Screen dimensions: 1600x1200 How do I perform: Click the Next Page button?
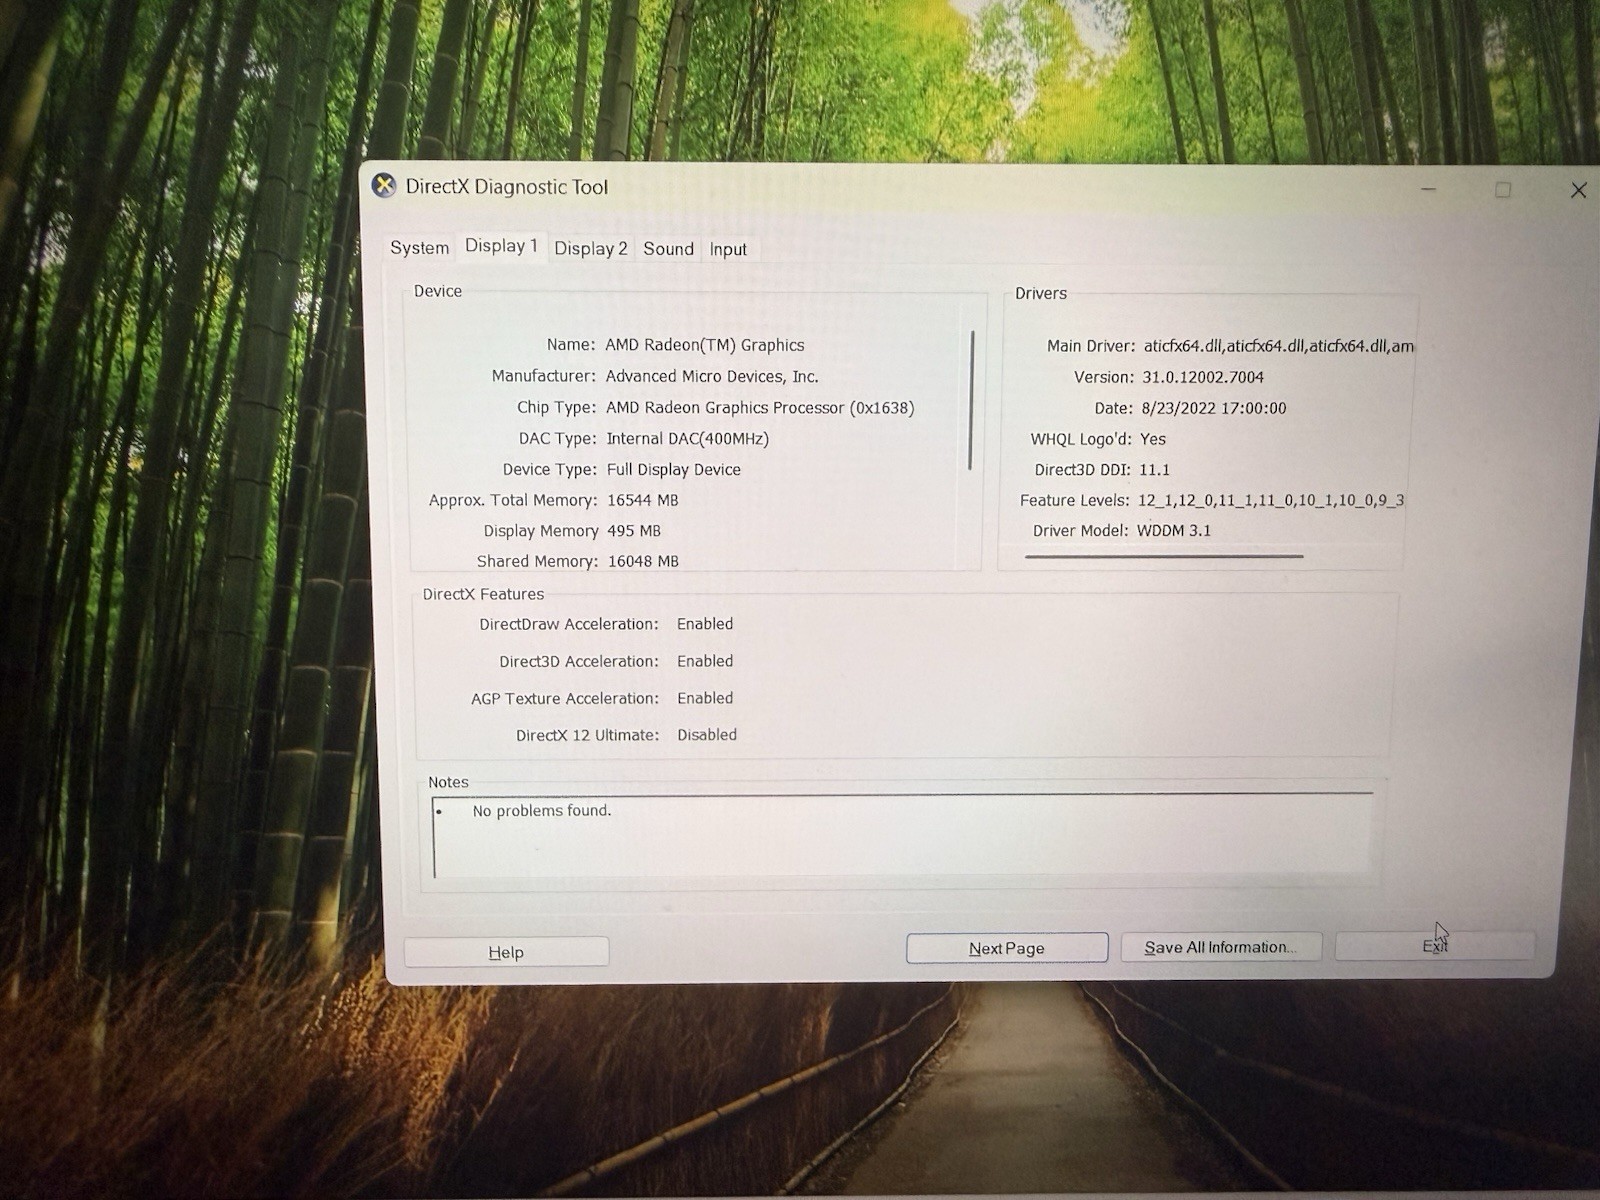coord(1007,948)
